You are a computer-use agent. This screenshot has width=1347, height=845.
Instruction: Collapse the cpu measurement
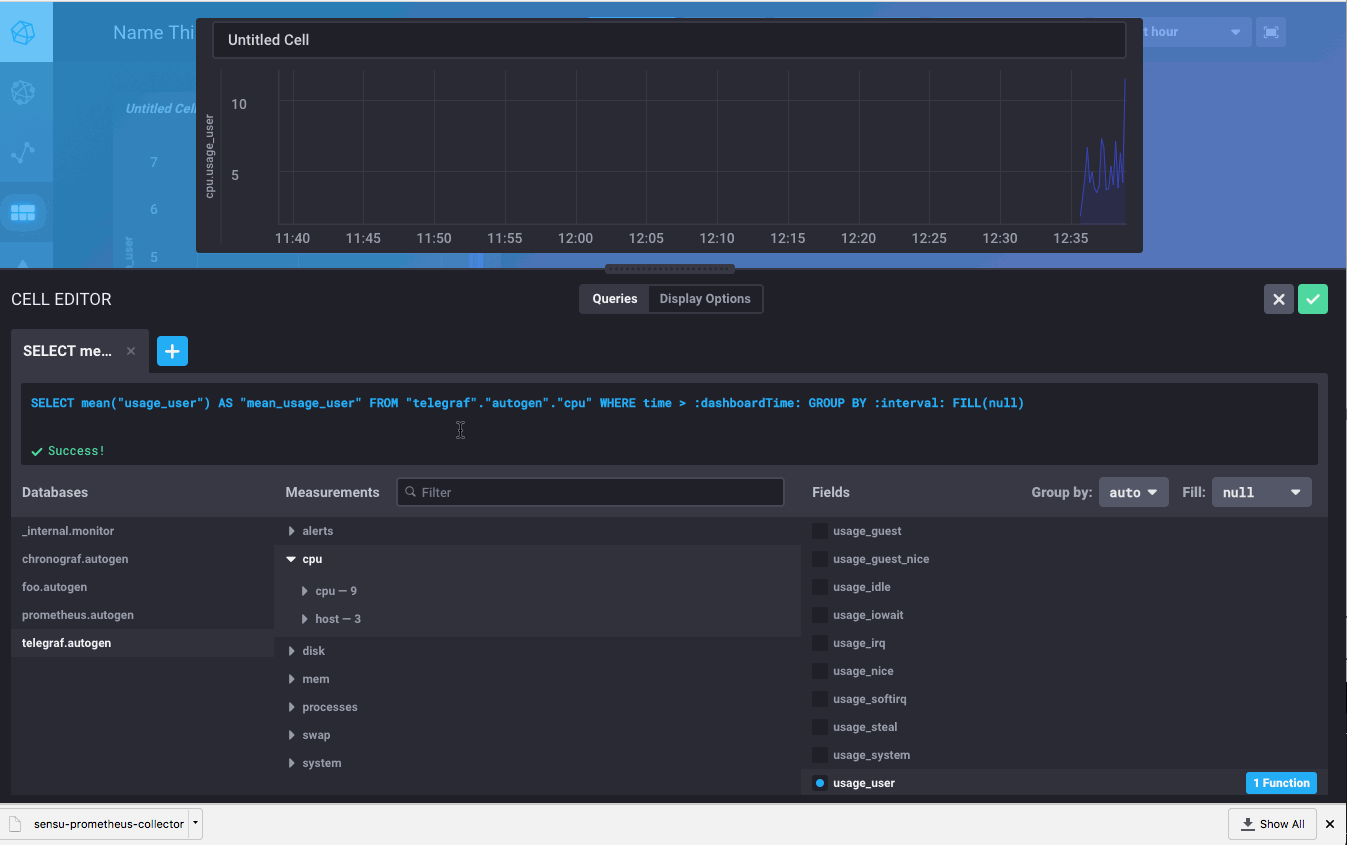(291, 559)
